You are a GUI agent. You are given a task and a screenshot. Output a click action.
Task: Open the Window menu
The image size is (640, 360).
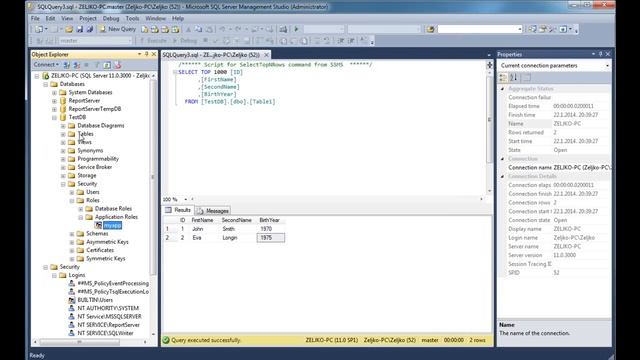coord(156,18)
